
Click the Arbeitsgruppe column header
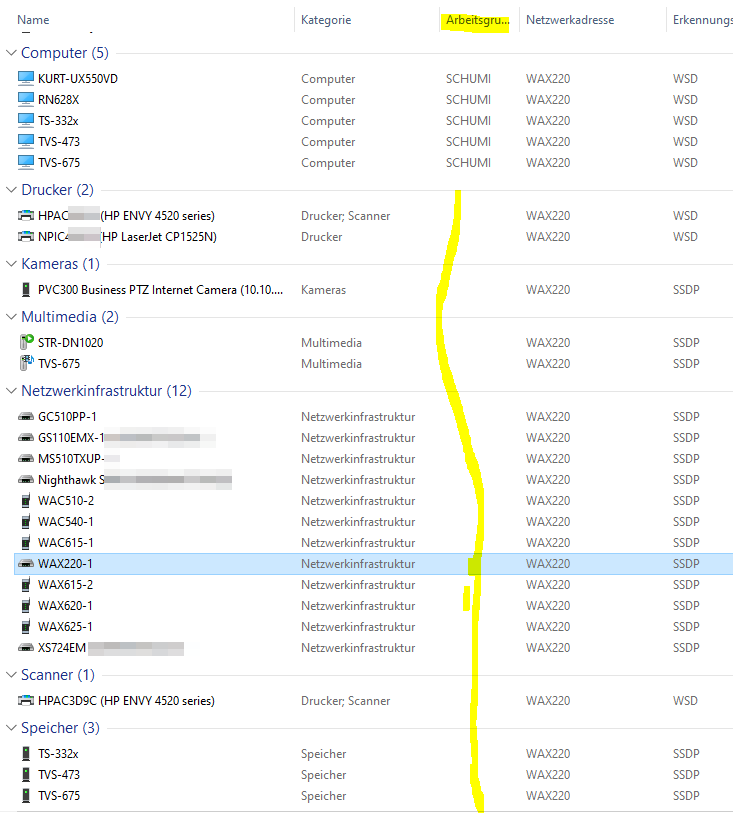[x=477, y=20]
